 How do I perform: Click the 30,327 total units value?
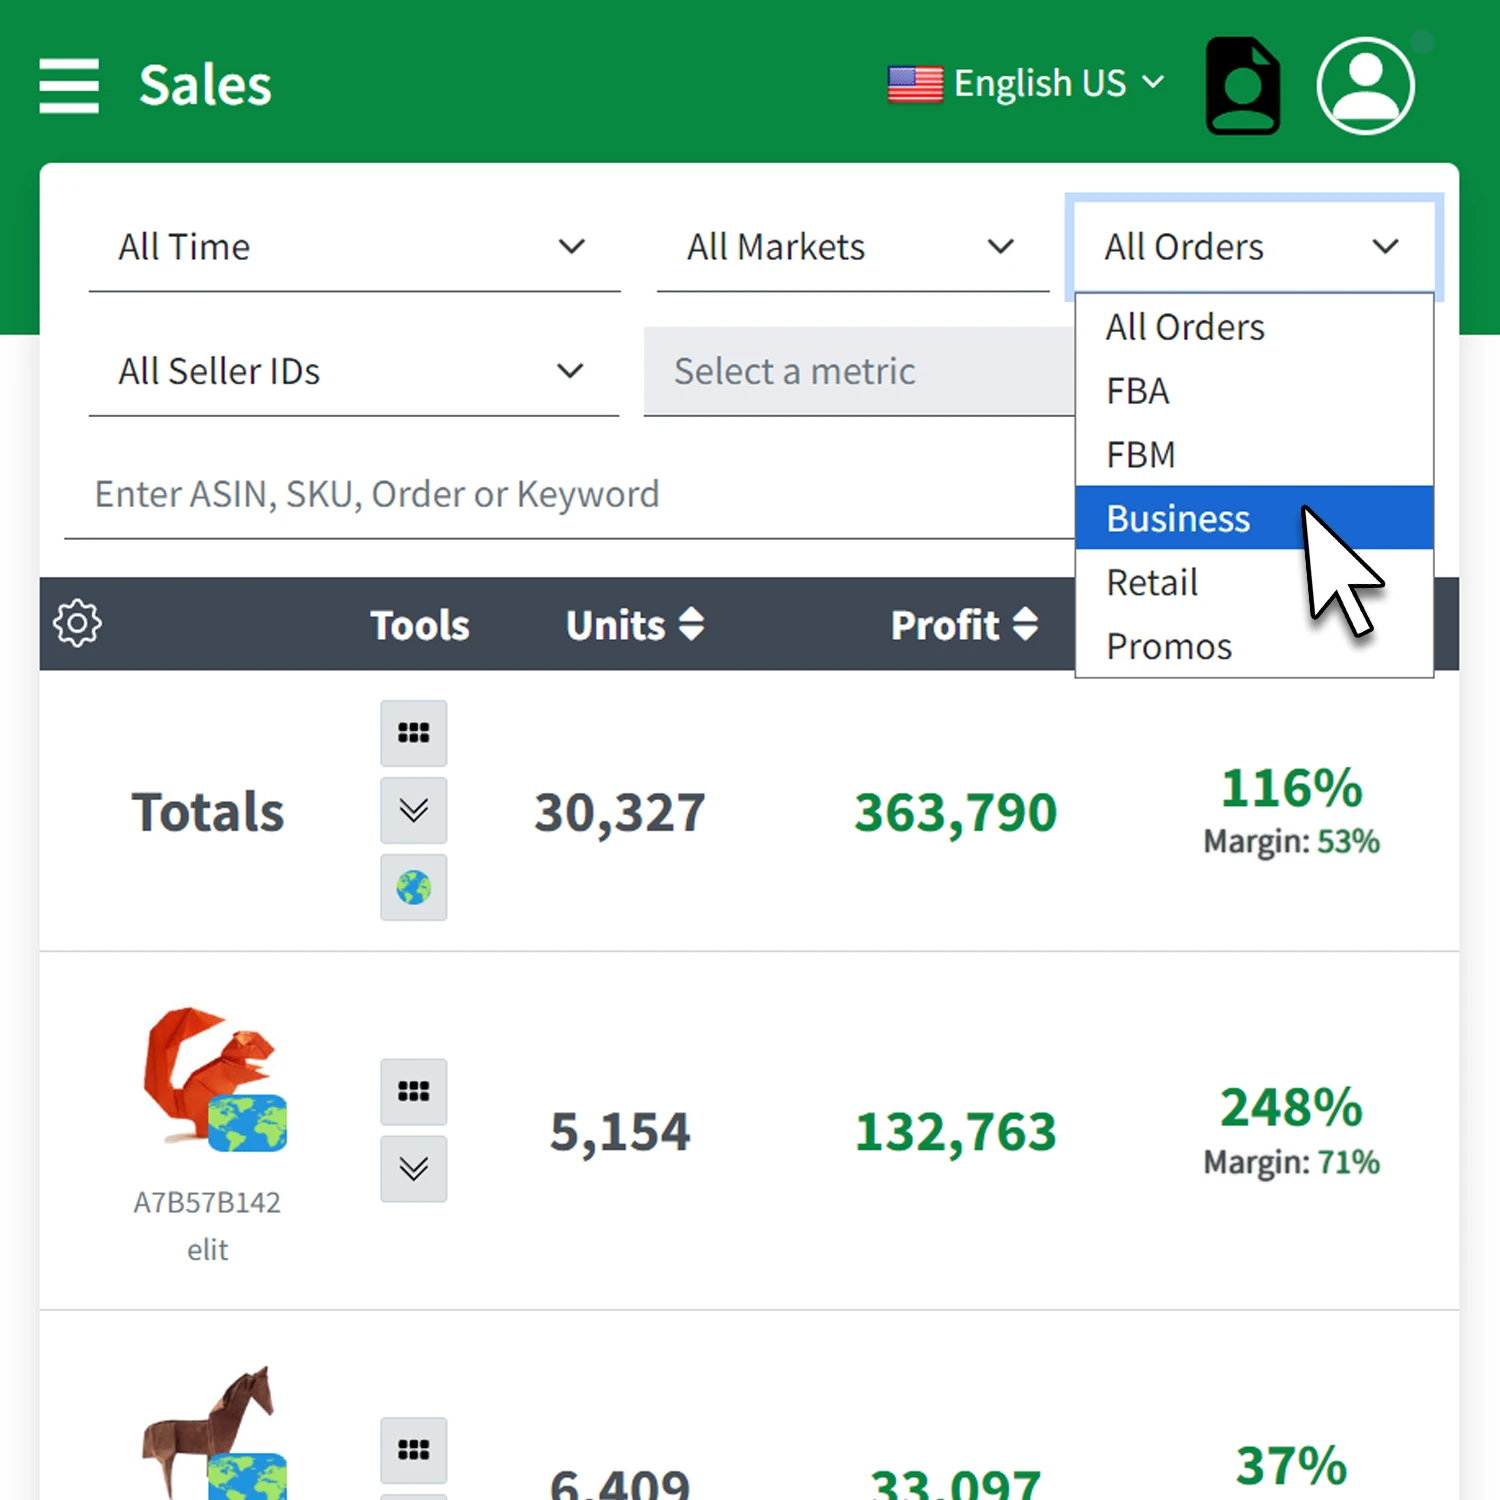tap(620, 812)
